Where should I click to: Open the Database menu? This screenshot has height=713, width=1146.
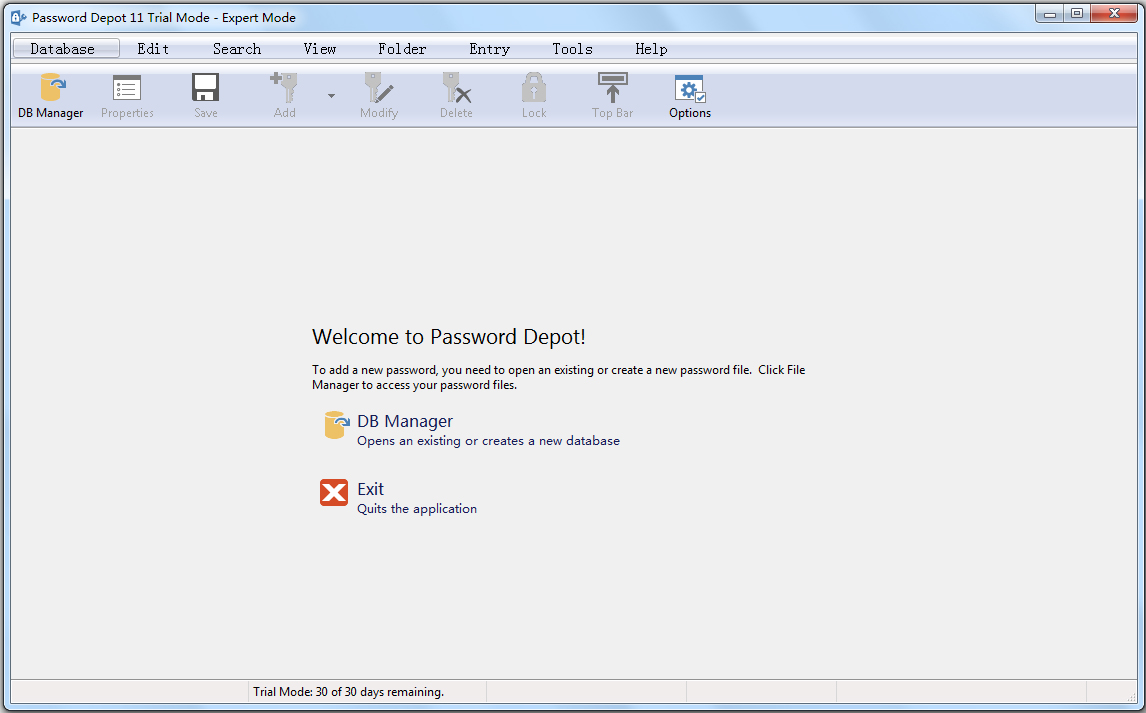tap(63, 49)
